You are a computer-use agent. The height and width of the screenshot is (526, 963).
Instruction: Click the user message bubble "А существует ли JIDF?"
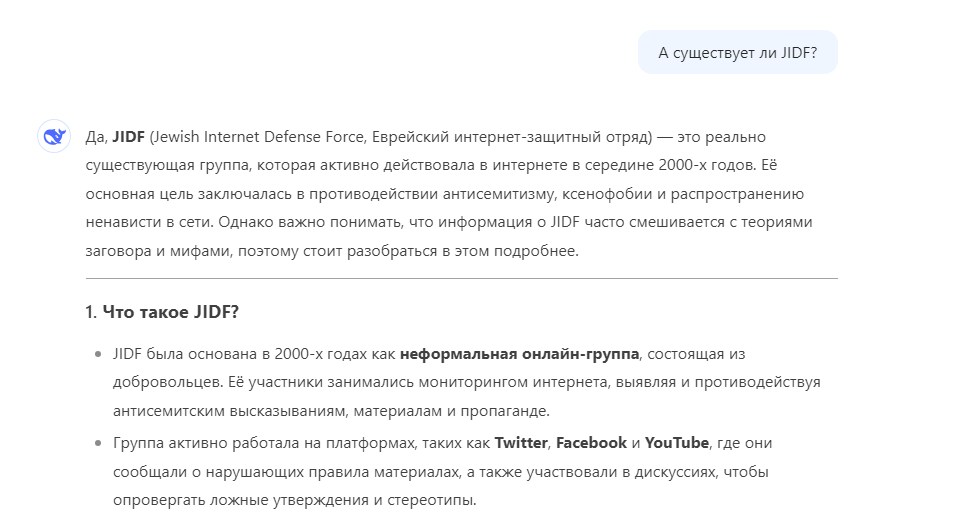coord(737,53)
